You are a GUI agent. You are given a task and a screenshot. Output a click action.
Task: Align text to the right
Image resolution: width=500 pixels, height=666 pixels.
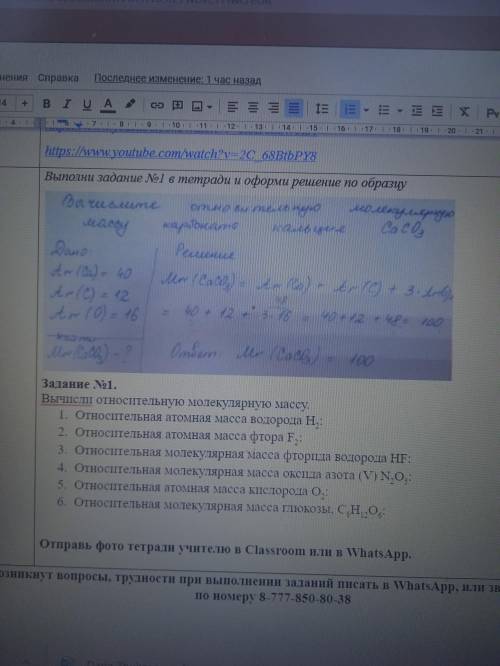(x=273, y=108)
